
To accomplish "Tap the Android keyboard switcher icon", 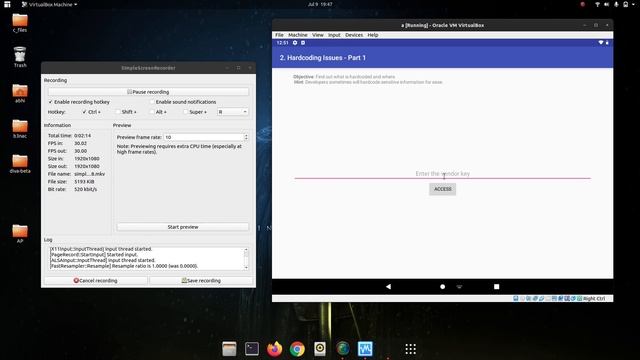I will (459, 287).
